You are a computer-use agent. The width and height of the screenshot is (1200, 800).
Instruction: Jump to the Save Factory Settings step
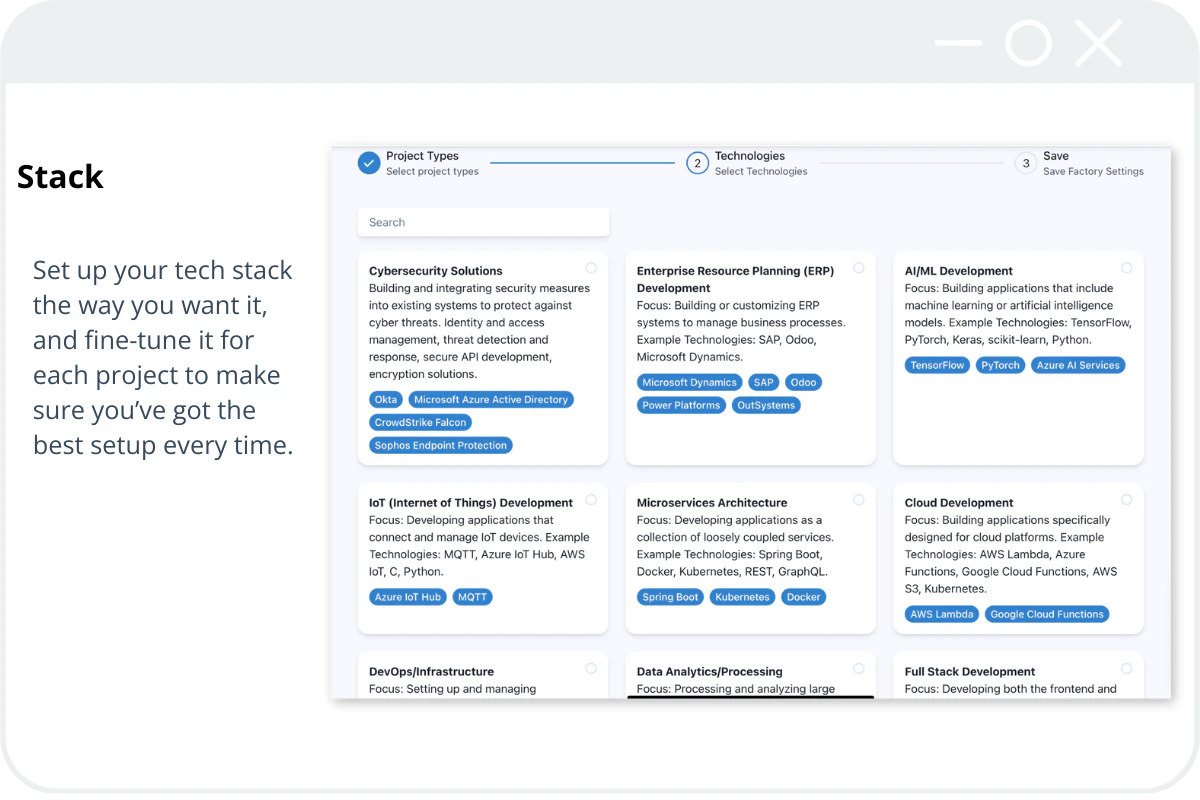(1025, 163)
